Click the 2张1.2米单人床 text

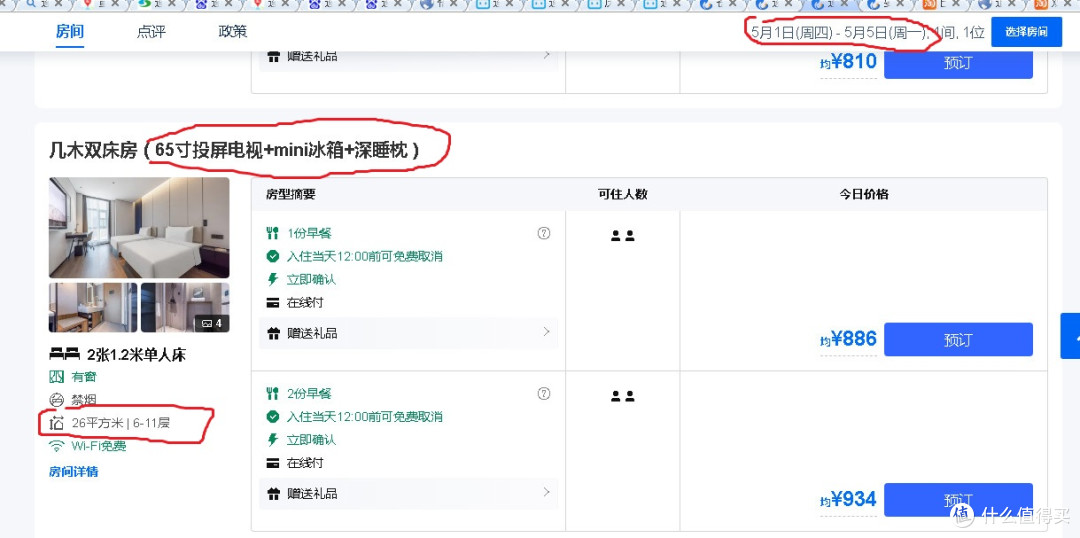click(136, 355)
